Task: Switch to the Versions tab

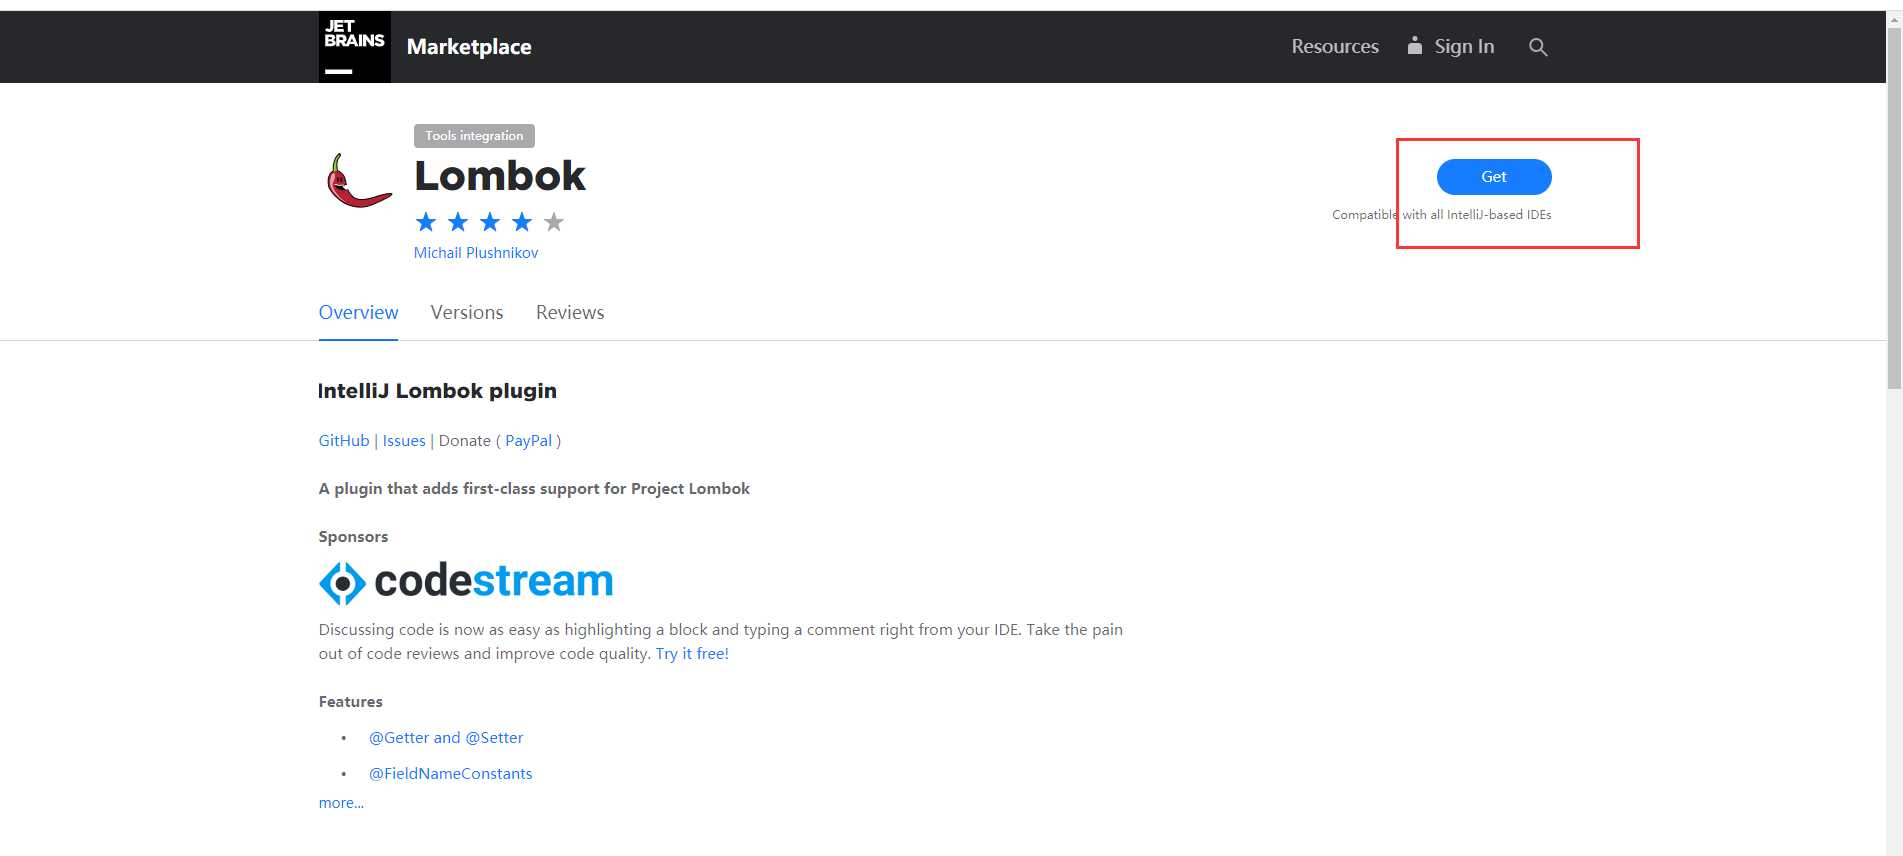Action: coord(467,312)
